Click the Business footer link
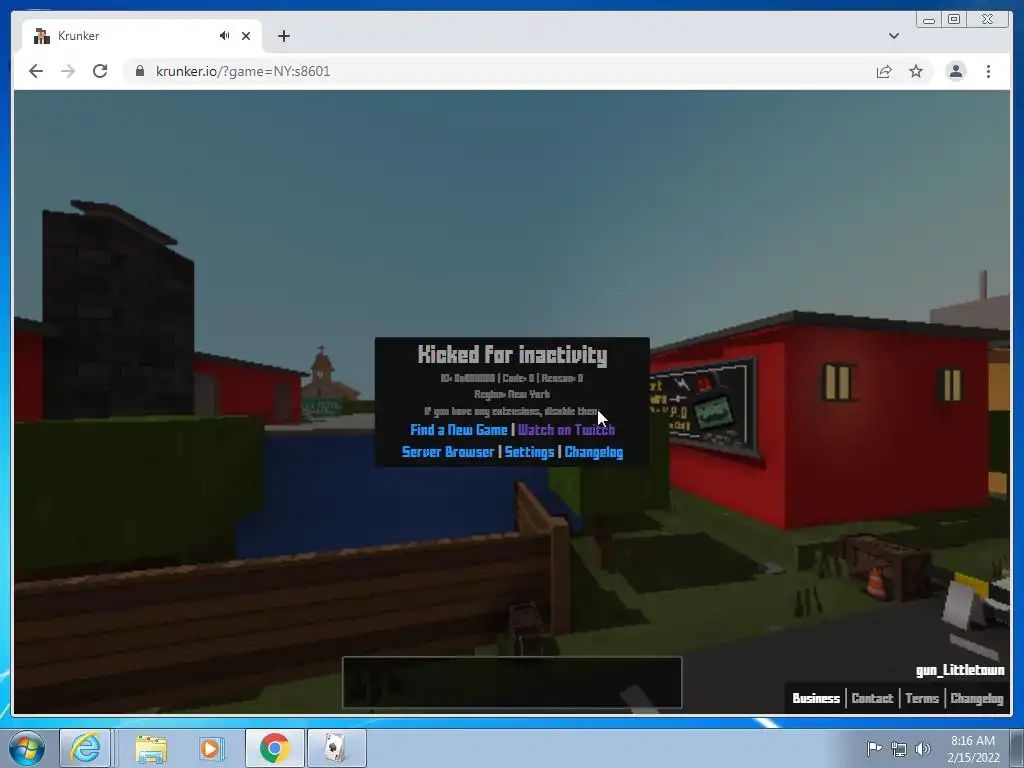The image size is (1024, 768). (x=816, y=698)
